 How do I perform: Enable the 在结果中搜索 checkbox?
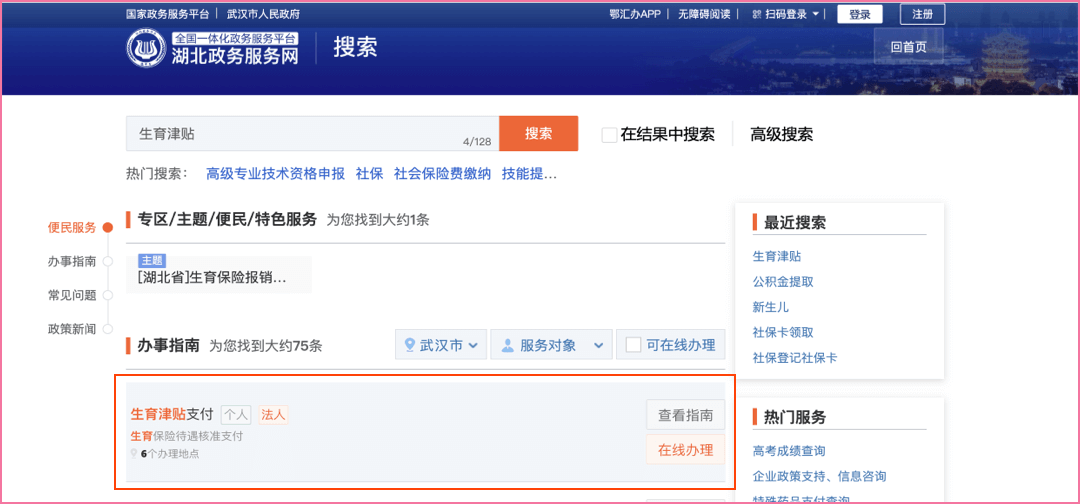coord(609,135)
